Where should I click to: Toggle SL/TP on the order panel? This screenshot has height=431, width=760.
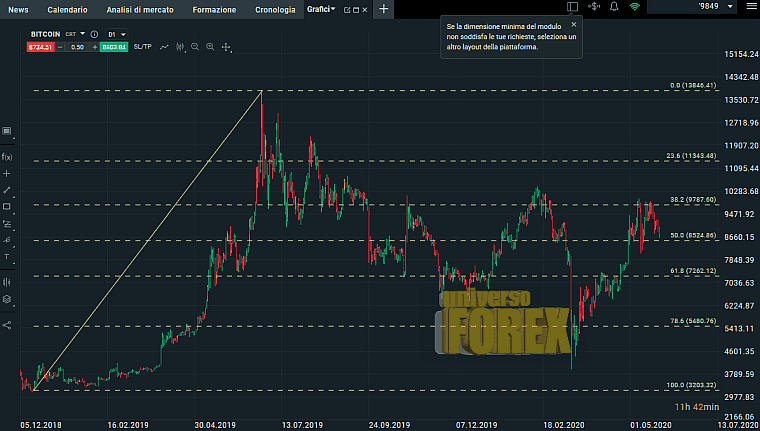click(142, 47)
